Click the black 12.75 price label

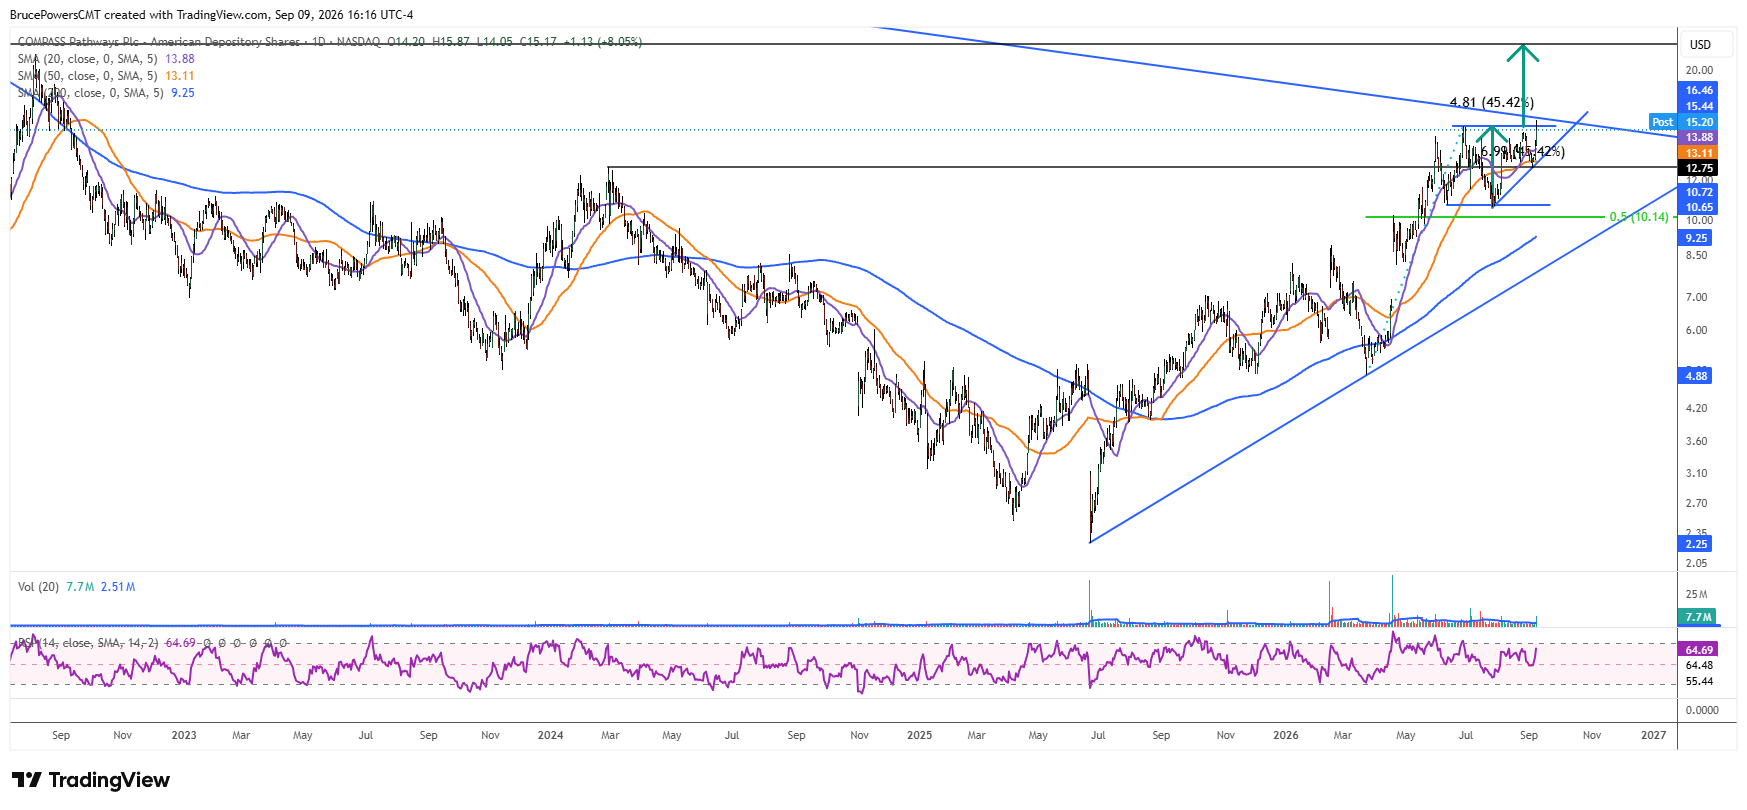coord(1699,168)
